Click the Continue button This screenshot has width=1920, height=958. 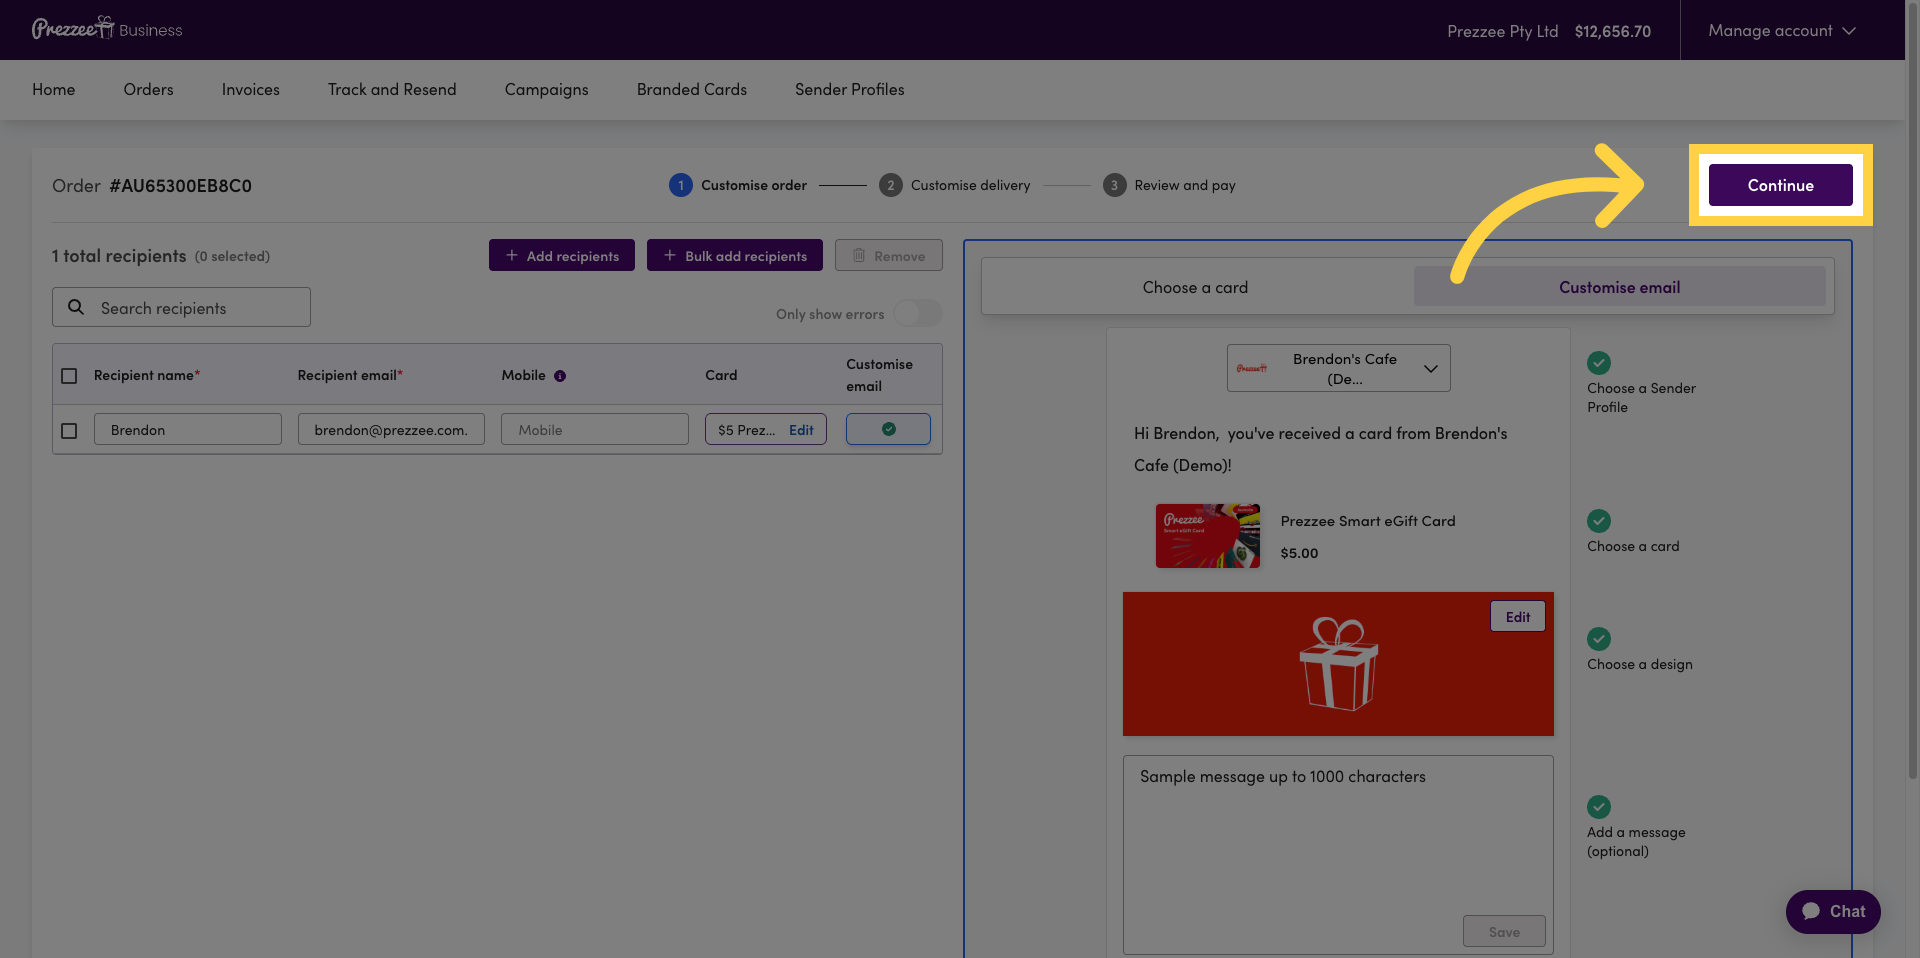pyautogui.click(x=1780, y=185)
